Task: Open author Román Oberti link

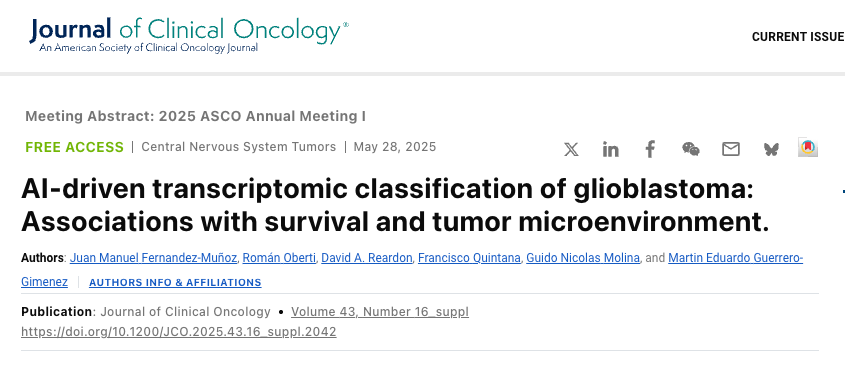Action: pos(279,258)
